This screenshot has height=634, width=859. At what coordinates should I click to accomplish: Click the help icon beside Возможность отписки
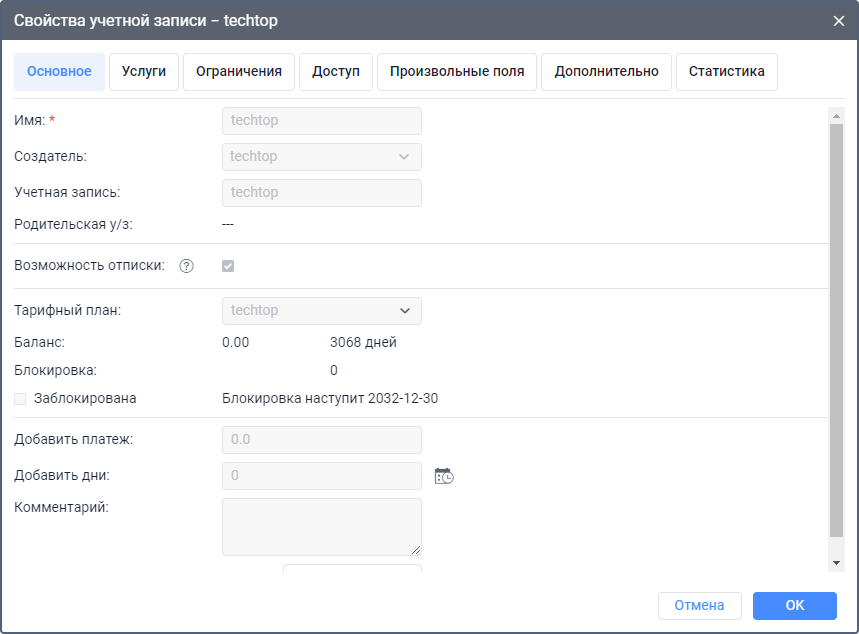click(x=186, y=266)
